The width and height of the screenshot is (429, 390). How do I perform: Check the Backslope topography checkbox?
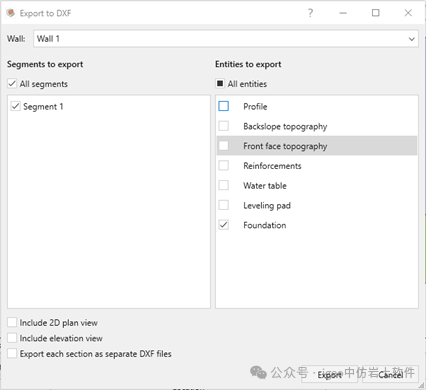224,126
